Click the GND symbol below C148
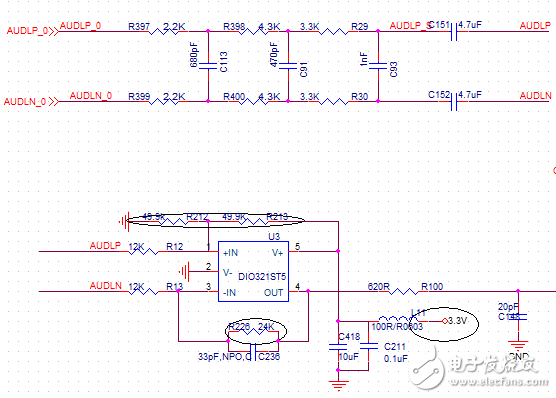The width and height of the screenshot is (556, 398). pyautogui.click(x=518, y=346)
